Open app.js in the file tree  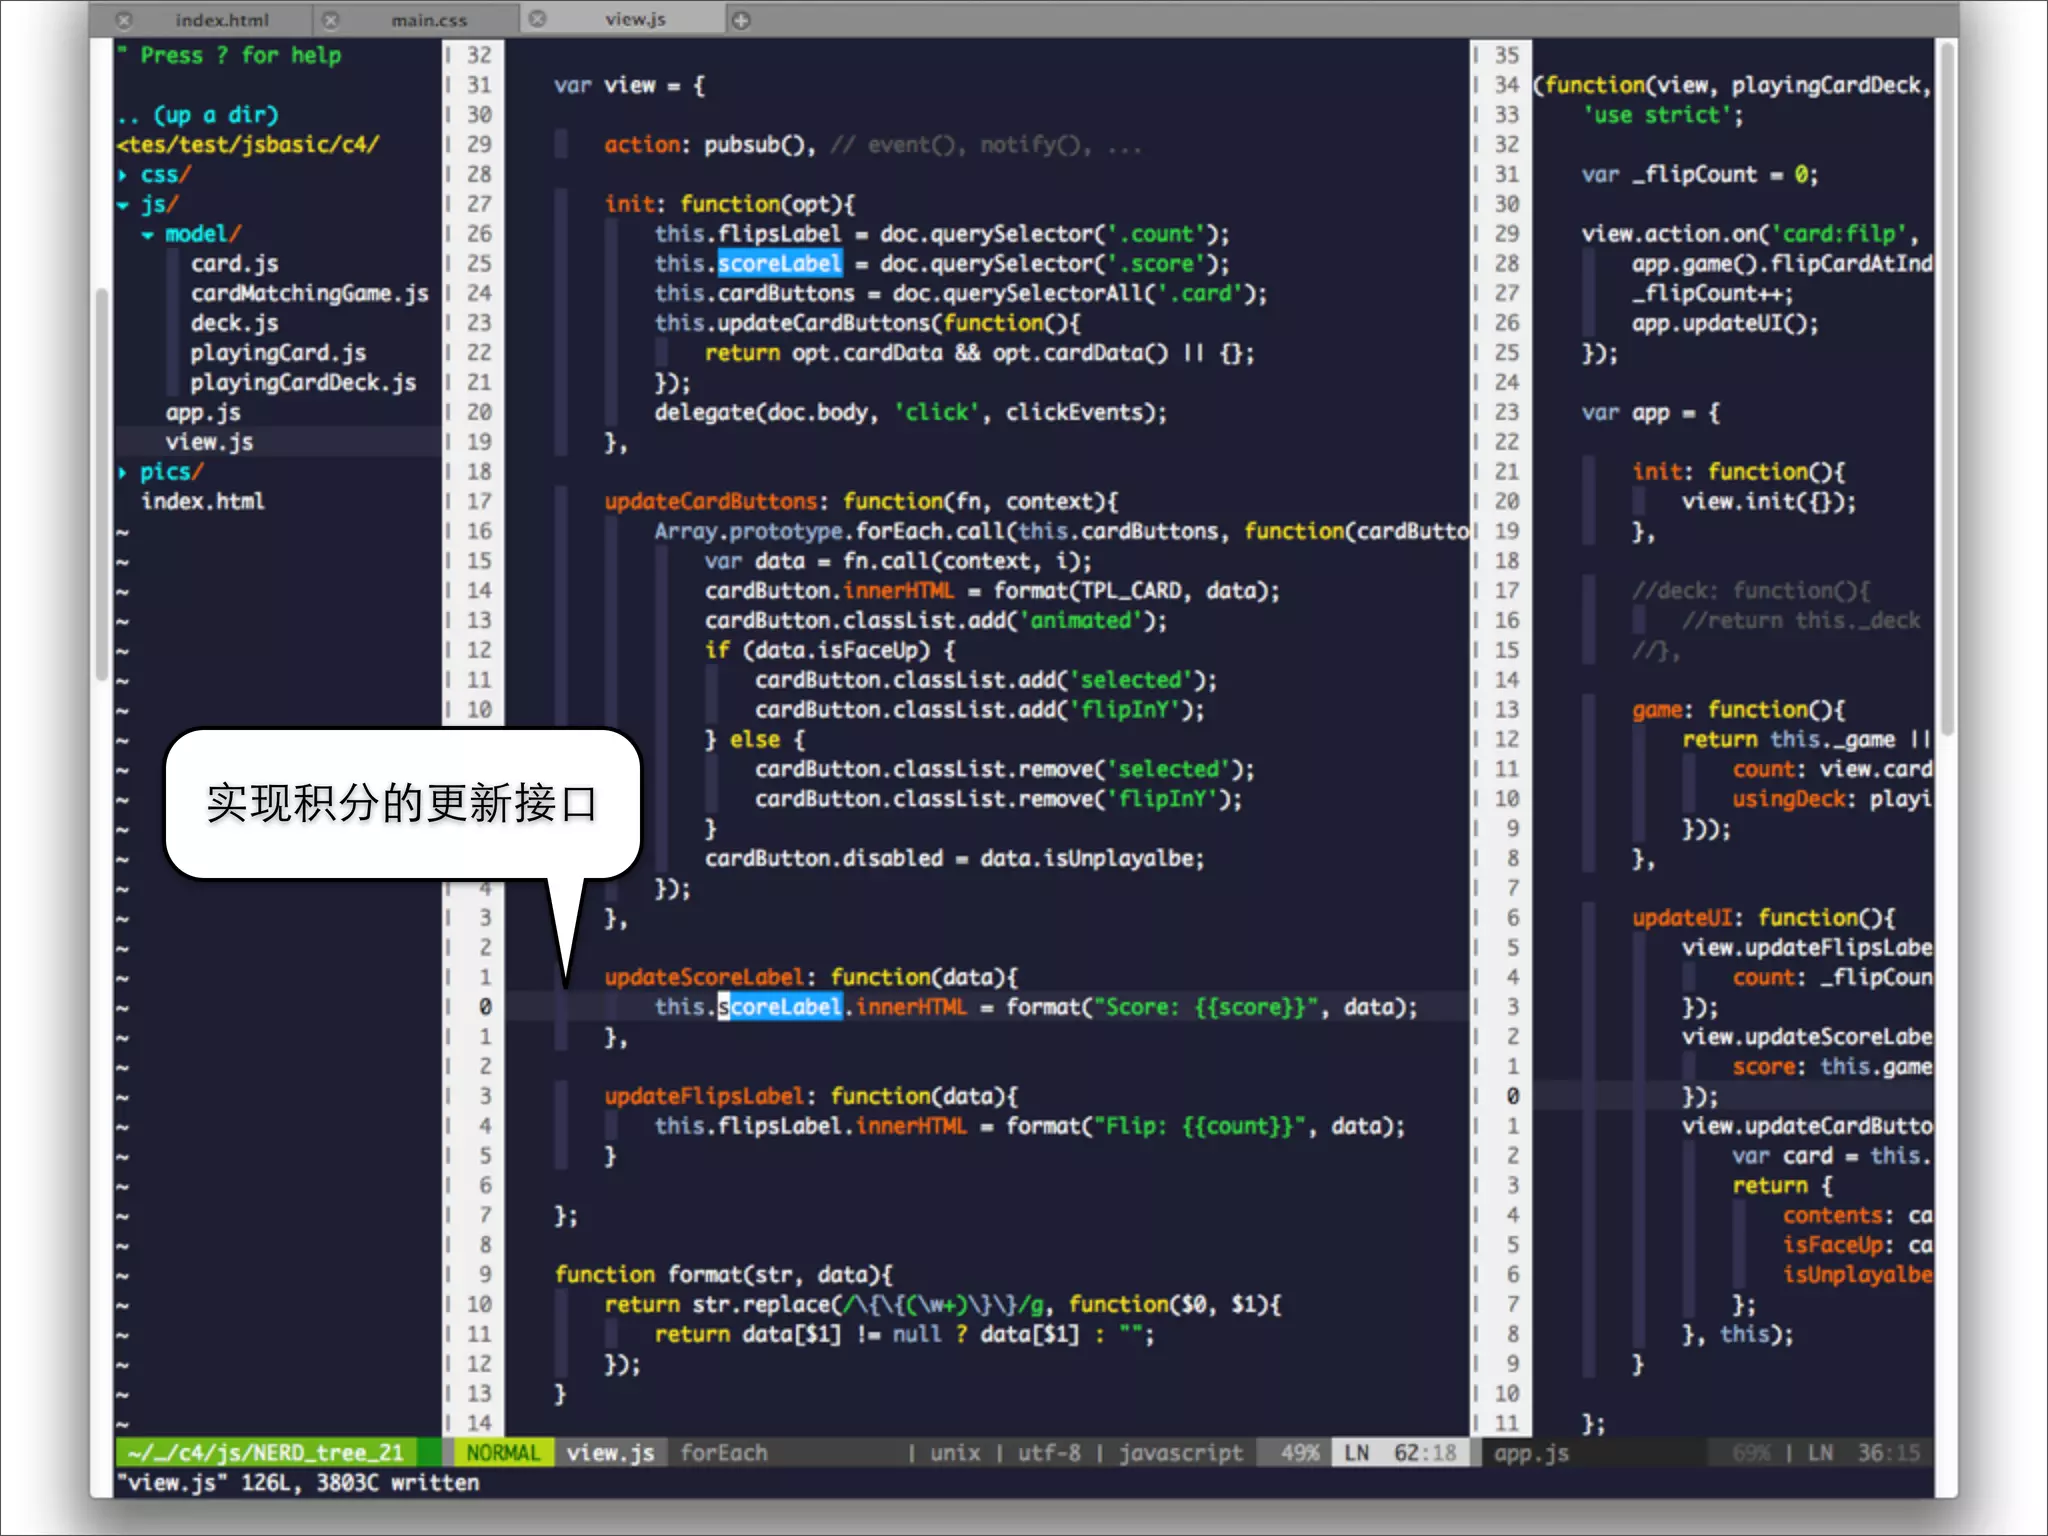tap(203, 412)
